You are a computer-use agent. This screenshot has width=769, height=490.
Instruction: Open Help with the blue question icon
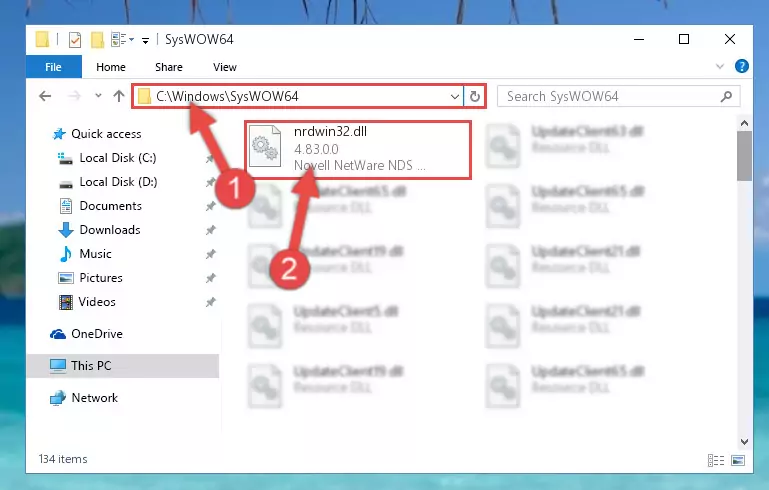click(x=742, y=66)
